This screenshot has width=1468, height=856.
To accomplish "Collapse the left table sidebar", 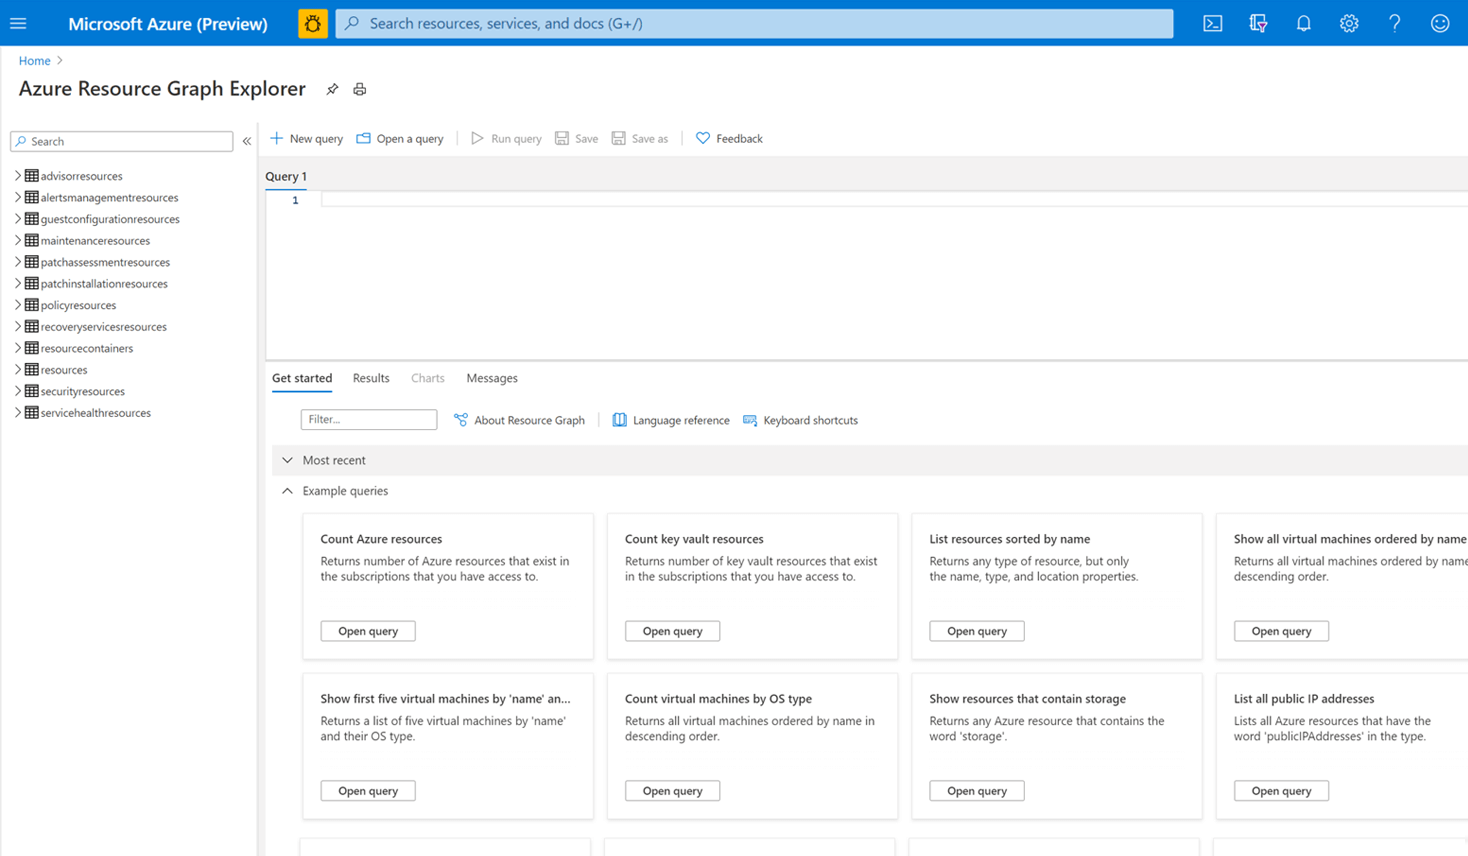I will (x=247, y=141).
